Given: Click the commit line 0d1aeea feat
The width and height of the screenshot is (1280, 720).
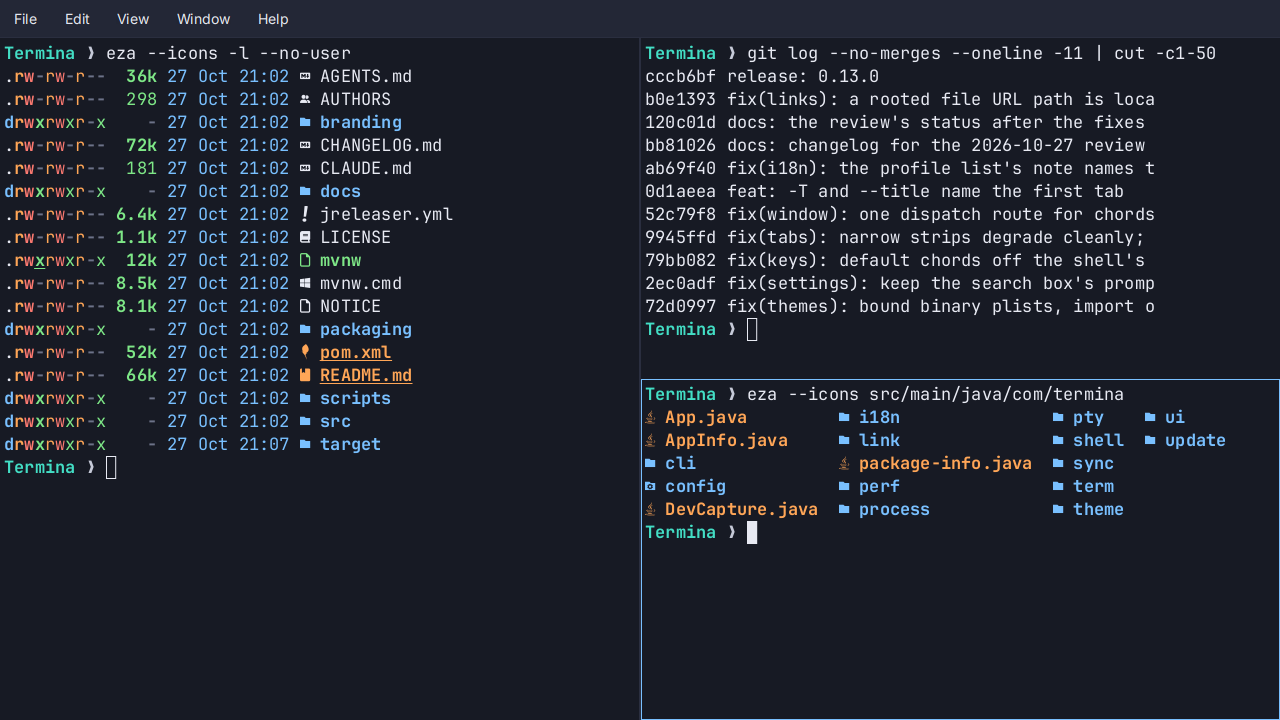Looking at the screenshot, I should (885, 191).
